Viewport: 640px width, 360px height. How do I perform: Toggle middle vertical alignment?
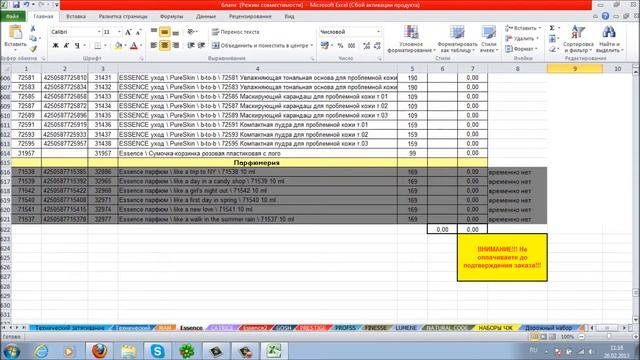(164, 32)
